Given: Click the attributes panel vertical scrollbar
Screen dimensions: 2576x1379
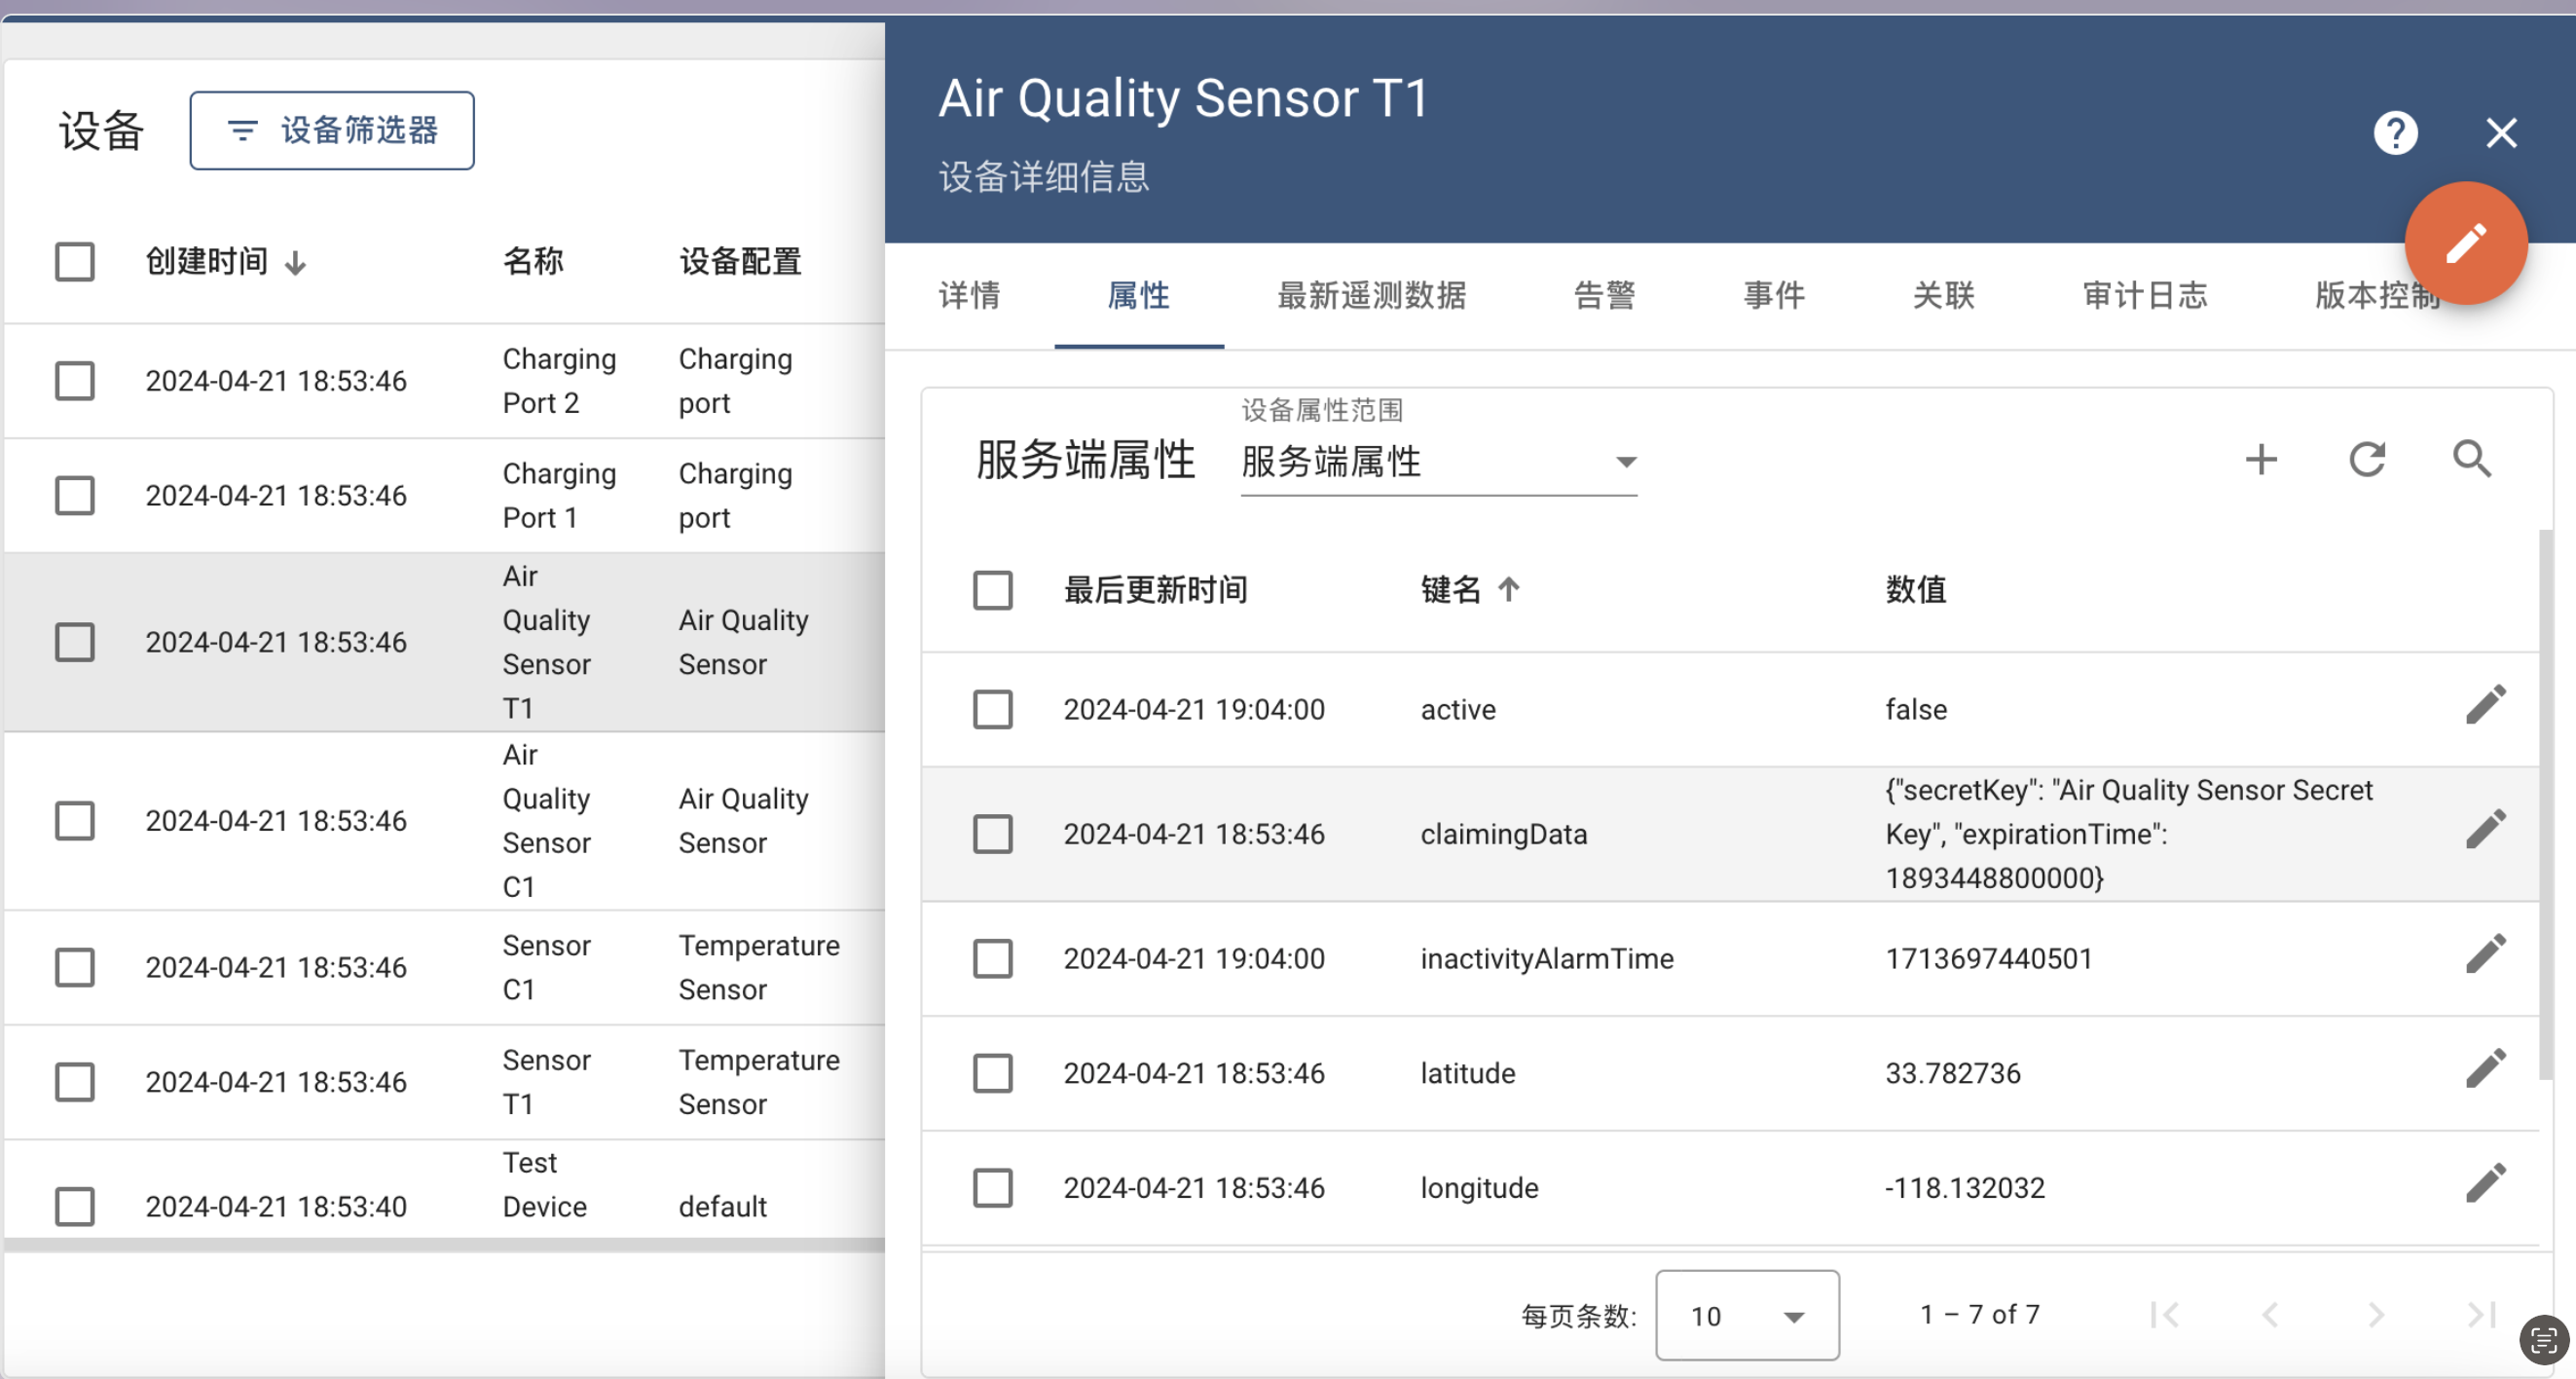Looking at the screenshot, I should pyautogui.click(x=2546, y=805).
